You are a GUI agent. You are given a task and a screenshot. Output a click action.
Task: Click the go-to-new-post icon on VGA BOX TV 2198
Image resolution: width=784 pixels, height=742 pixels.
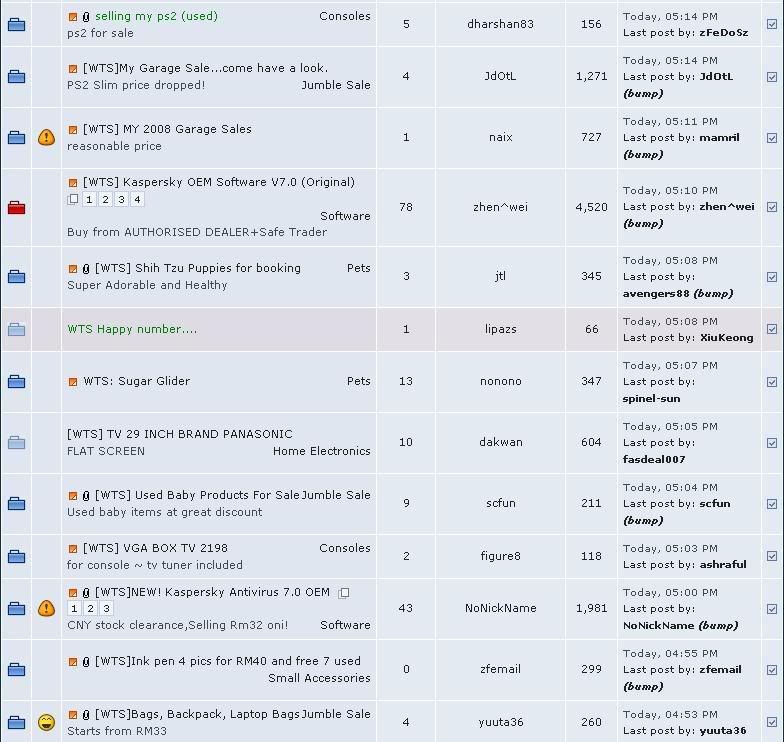(73, 549)
